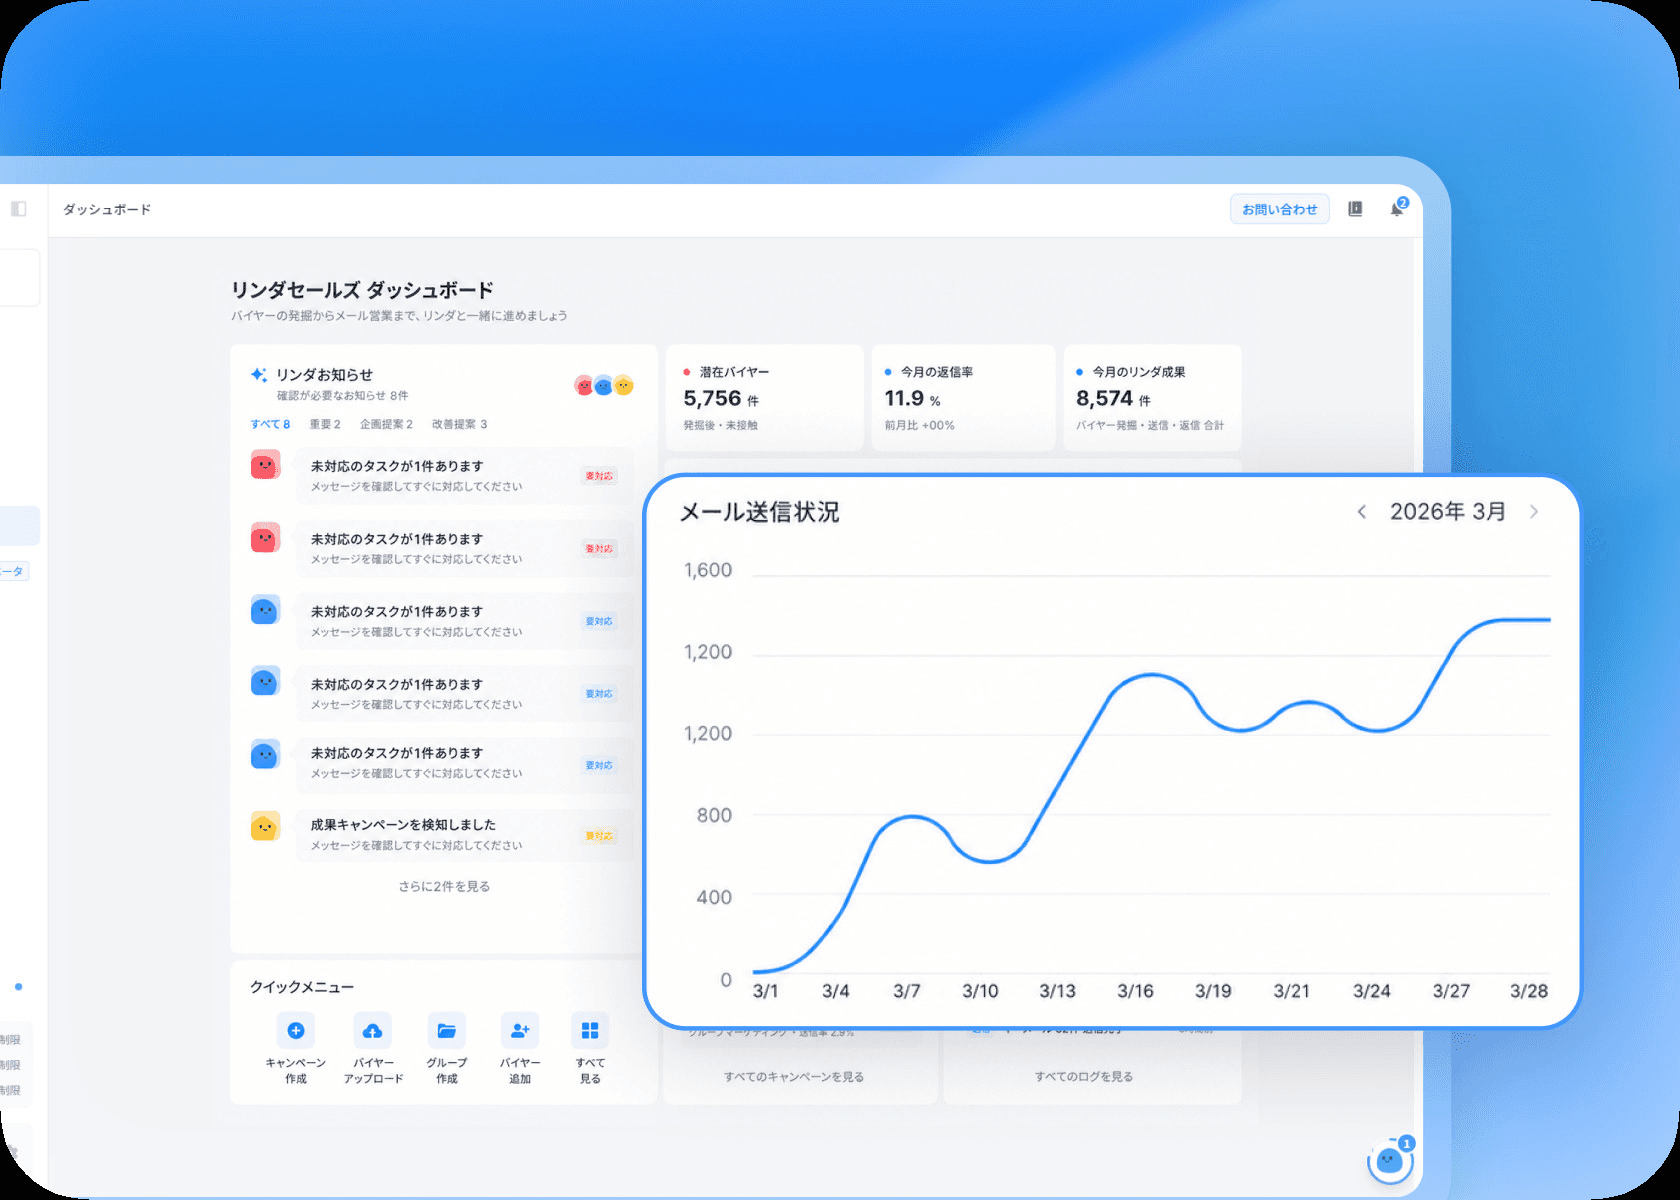Click the バイヤー追加 person-plus icon

click(x=520, y=1030)
